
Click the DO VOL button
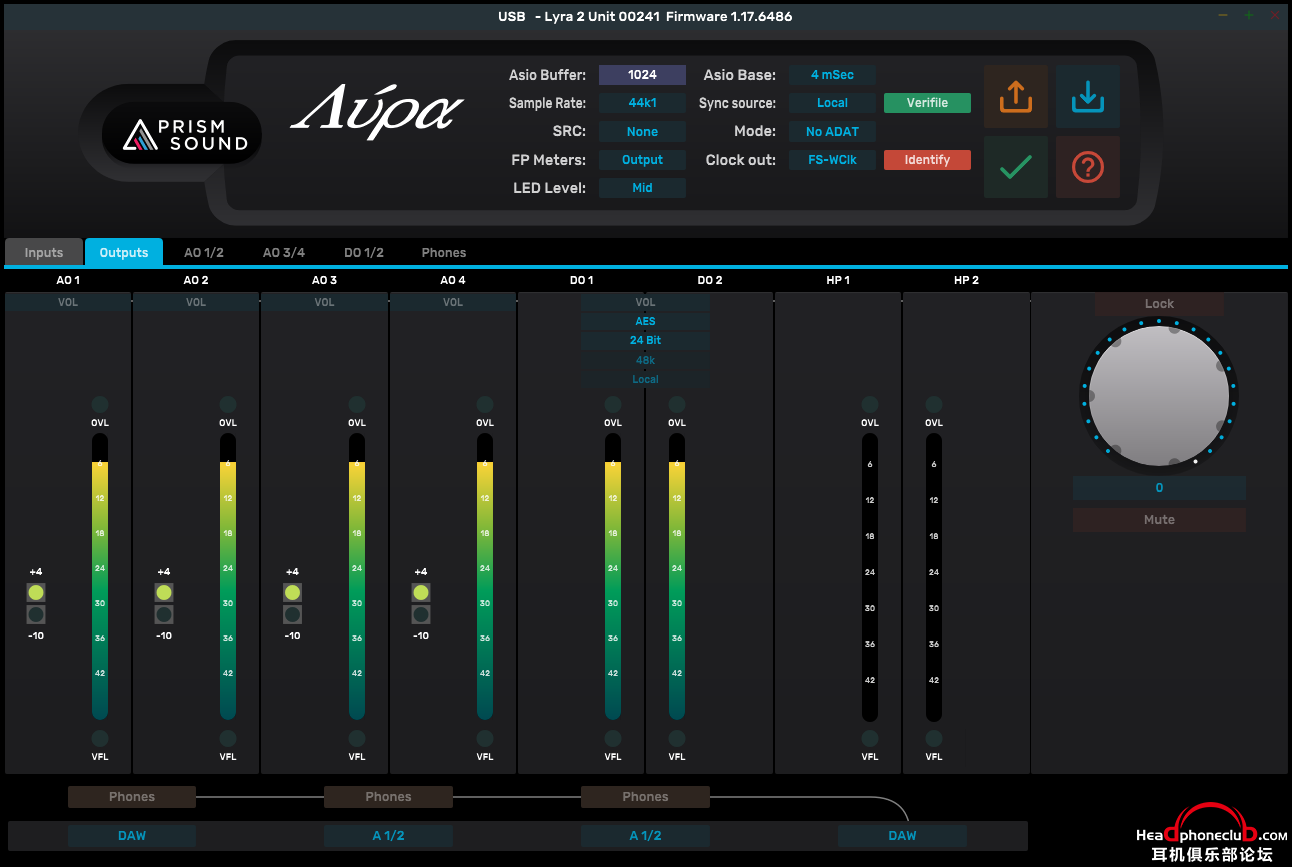click(645, 302)
